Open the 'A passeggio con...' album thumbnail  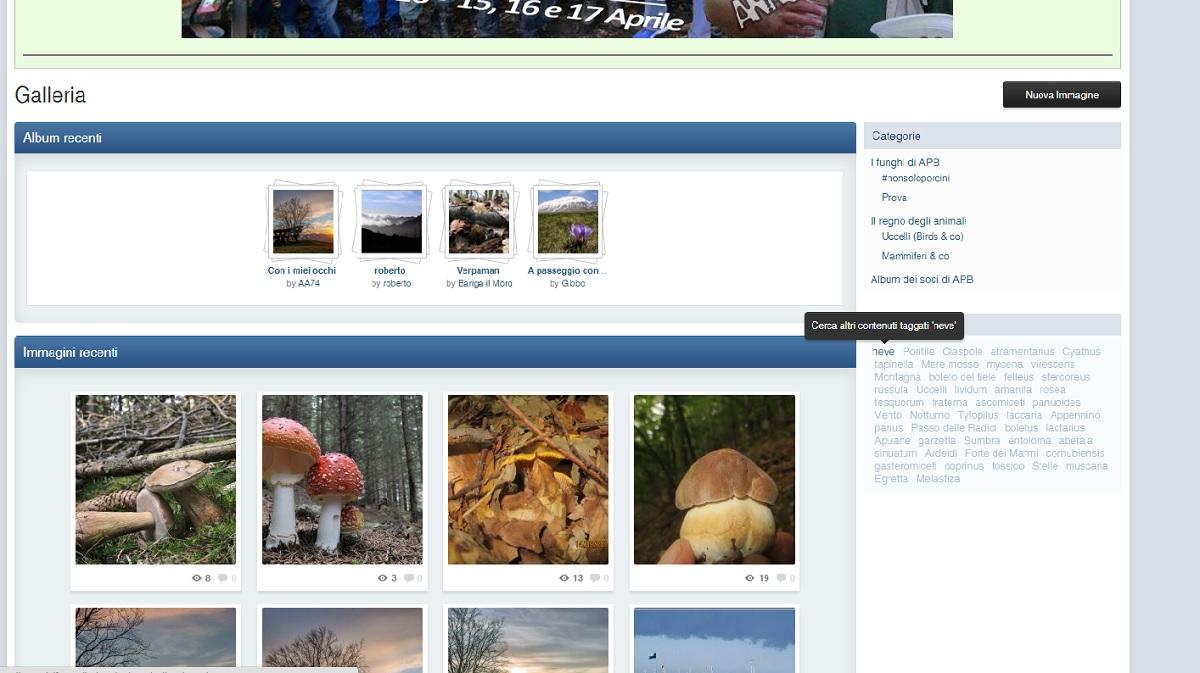(568, 221)
